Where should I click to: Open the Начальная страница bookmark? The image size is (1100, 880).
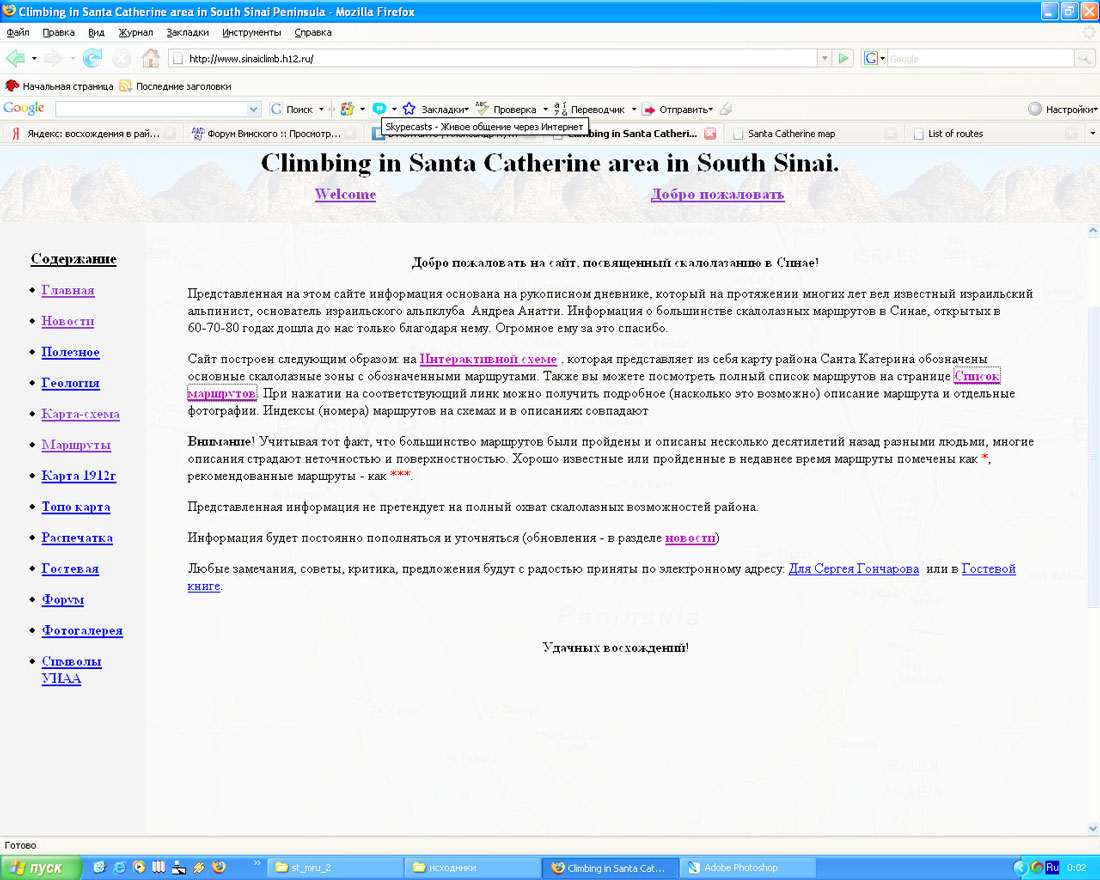(x=60, y=86)
